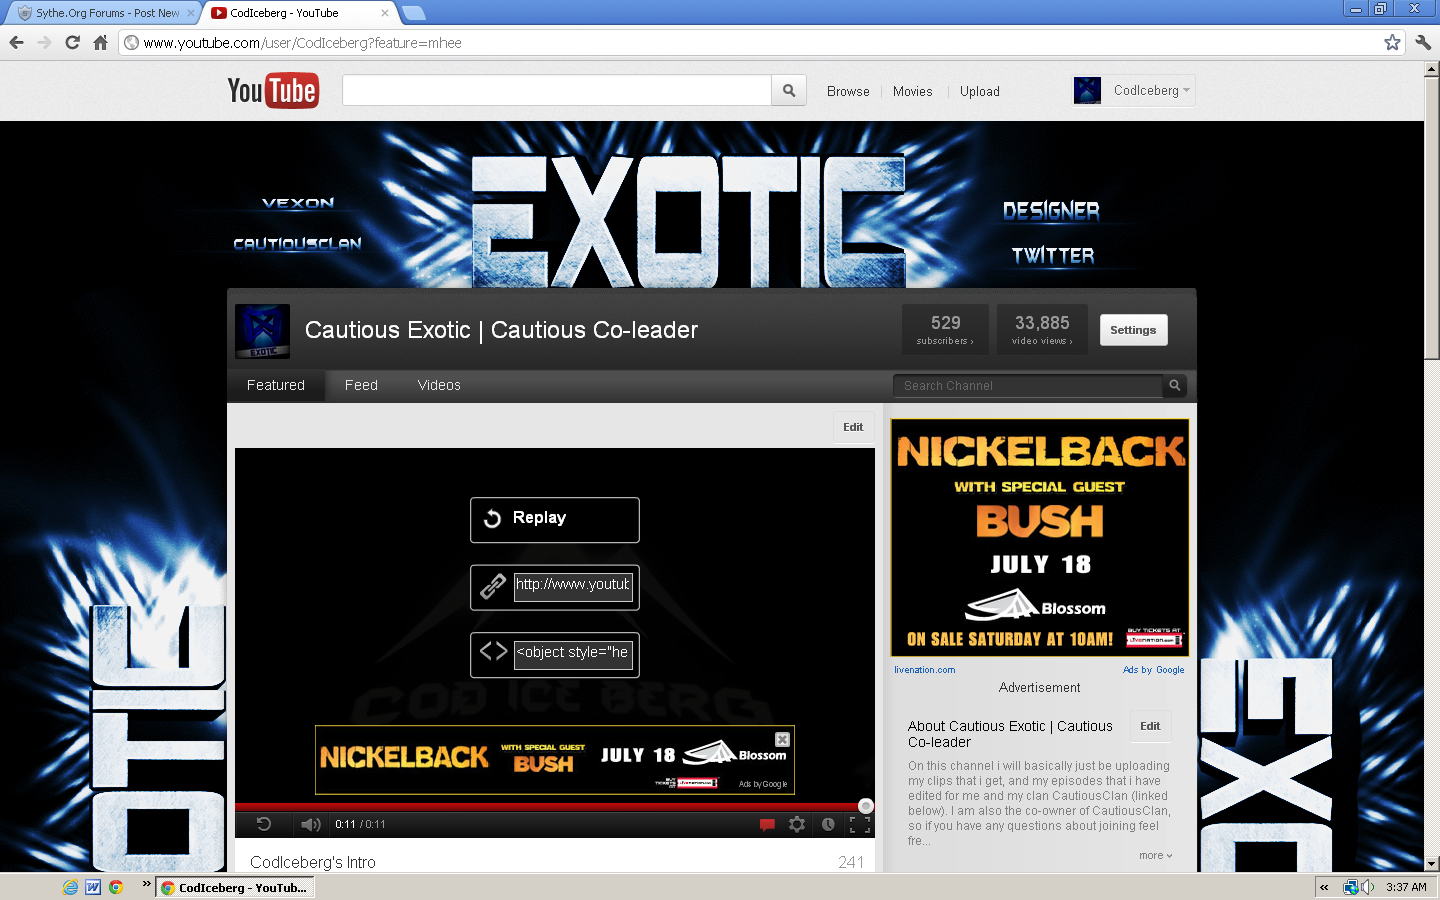The image size is (1440, 900).
Task: Click the replay icon in player controls
Action: point(264,824)
